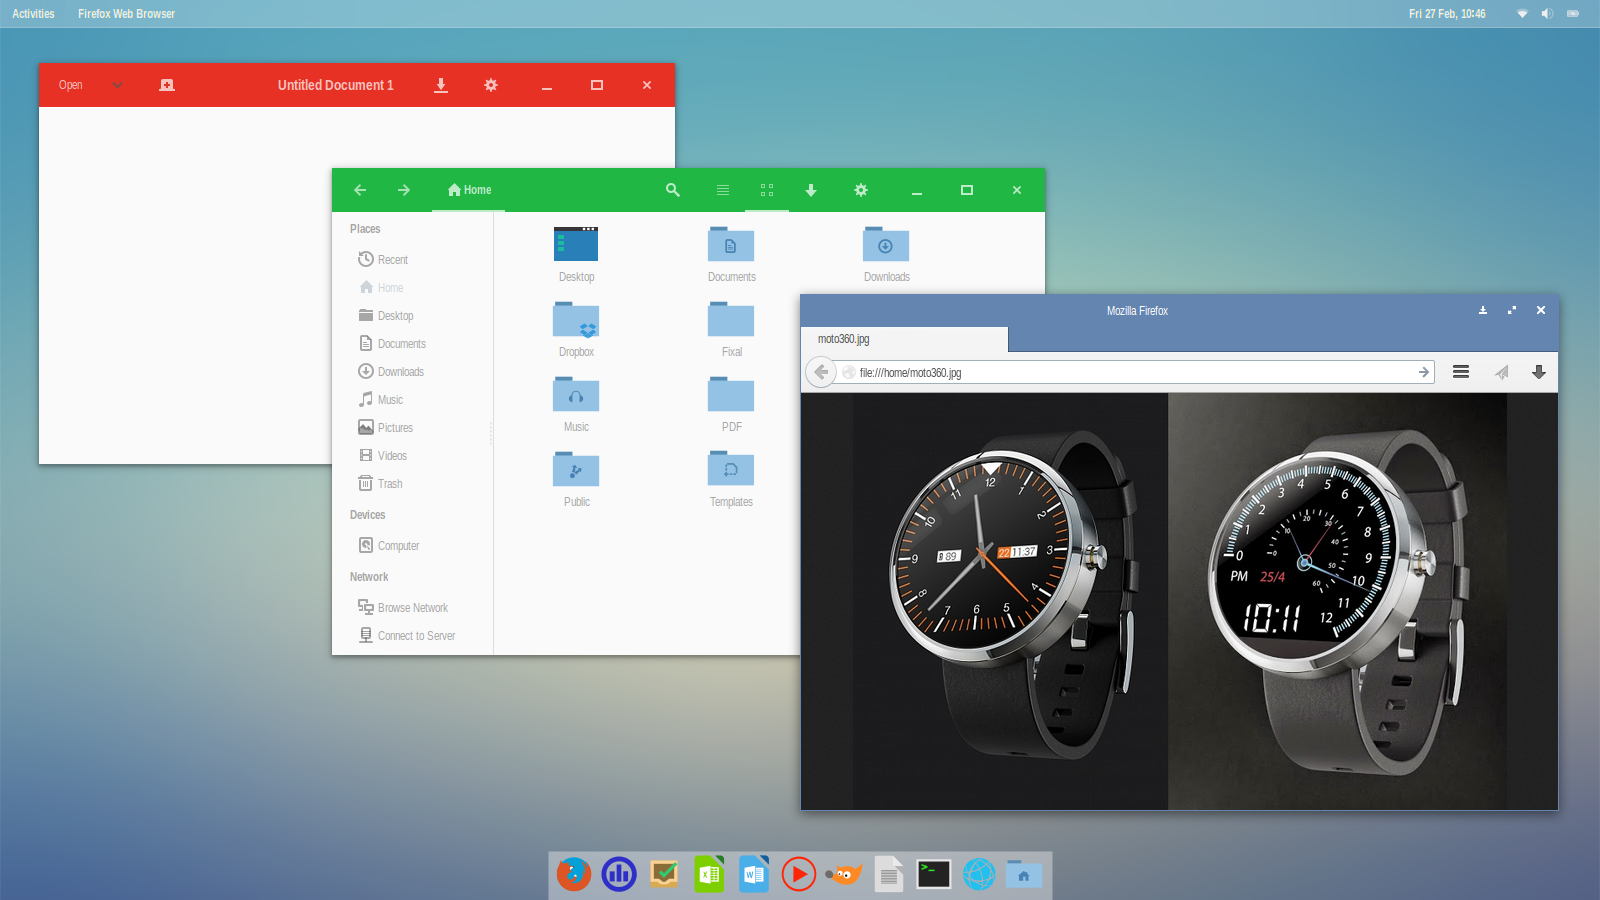Switch Files to grid view

click(767, 190)
